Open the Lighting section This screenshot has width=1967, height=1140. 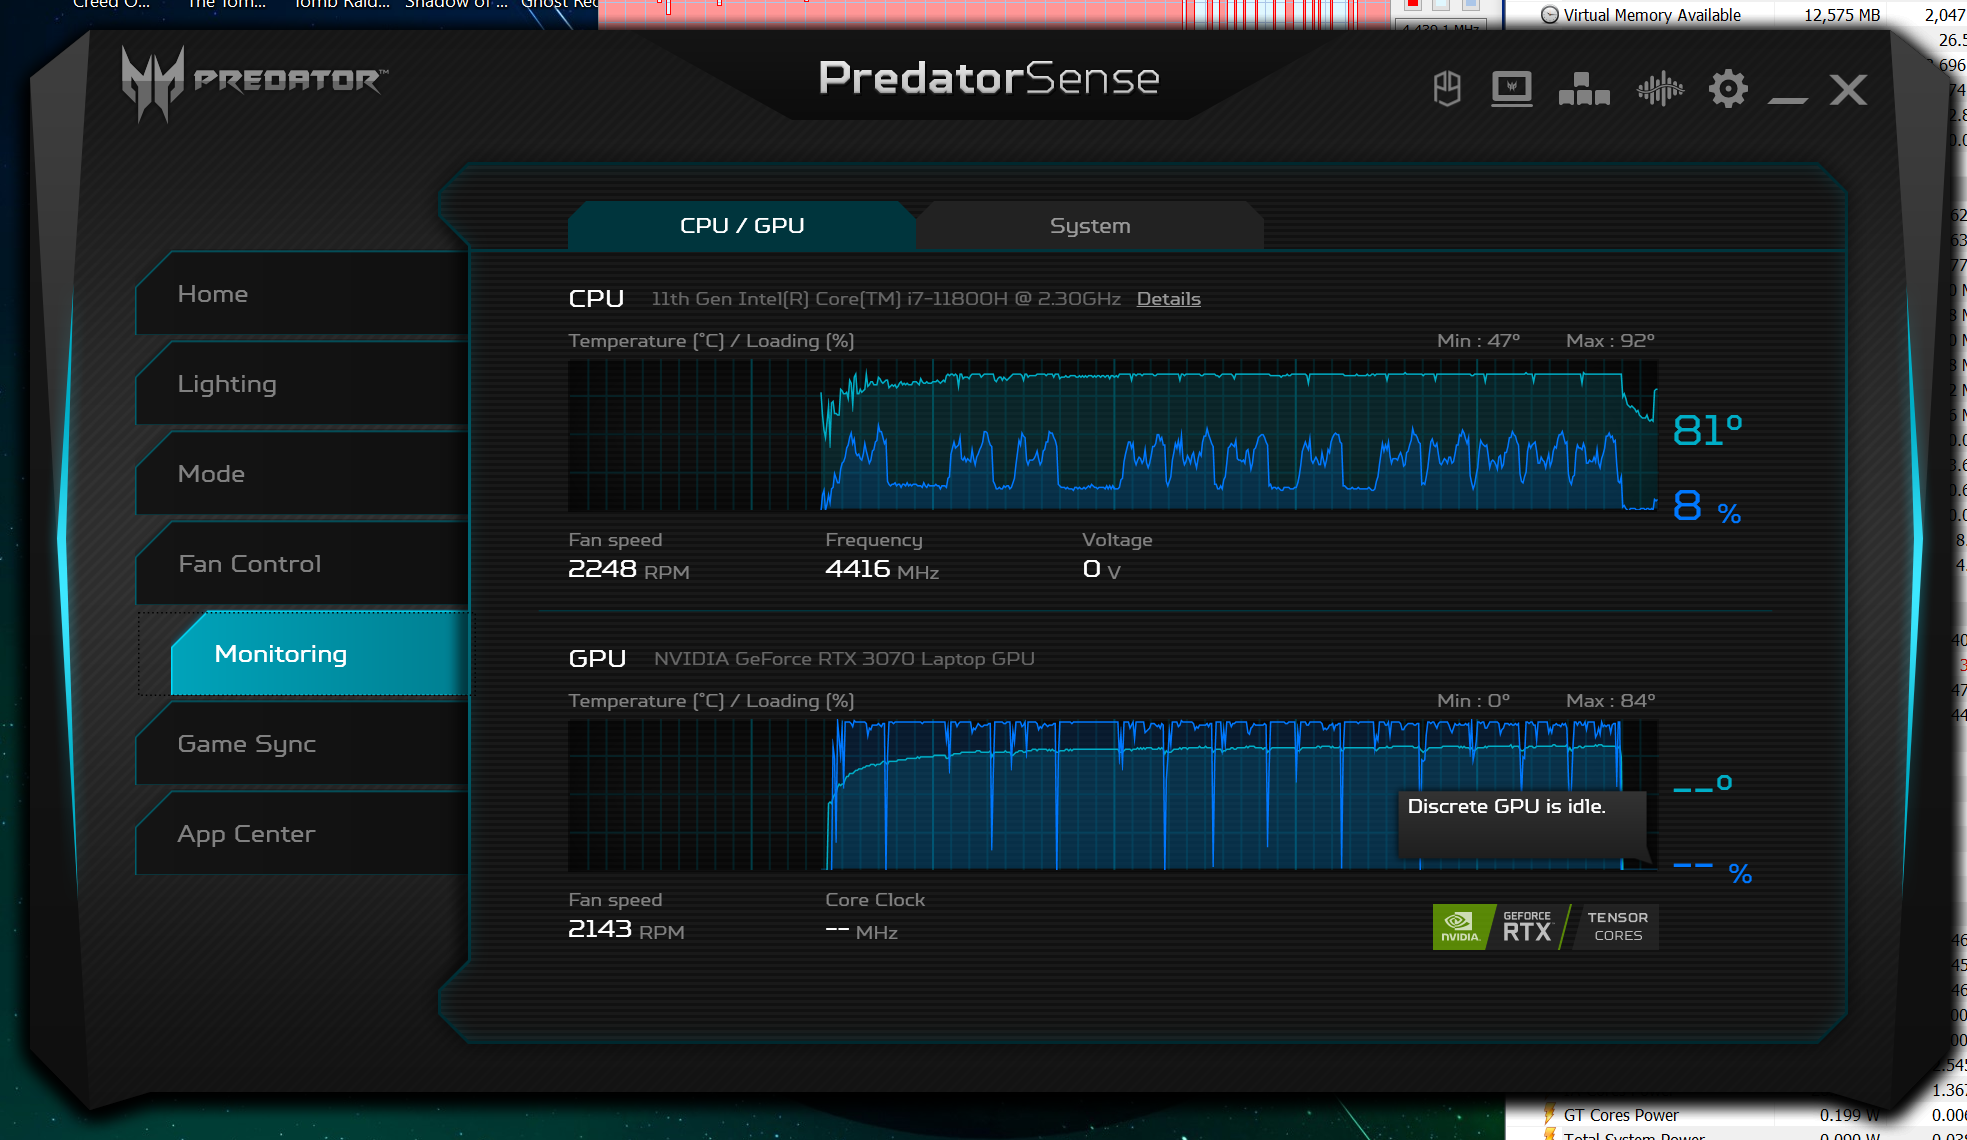[x=302, y=384]
